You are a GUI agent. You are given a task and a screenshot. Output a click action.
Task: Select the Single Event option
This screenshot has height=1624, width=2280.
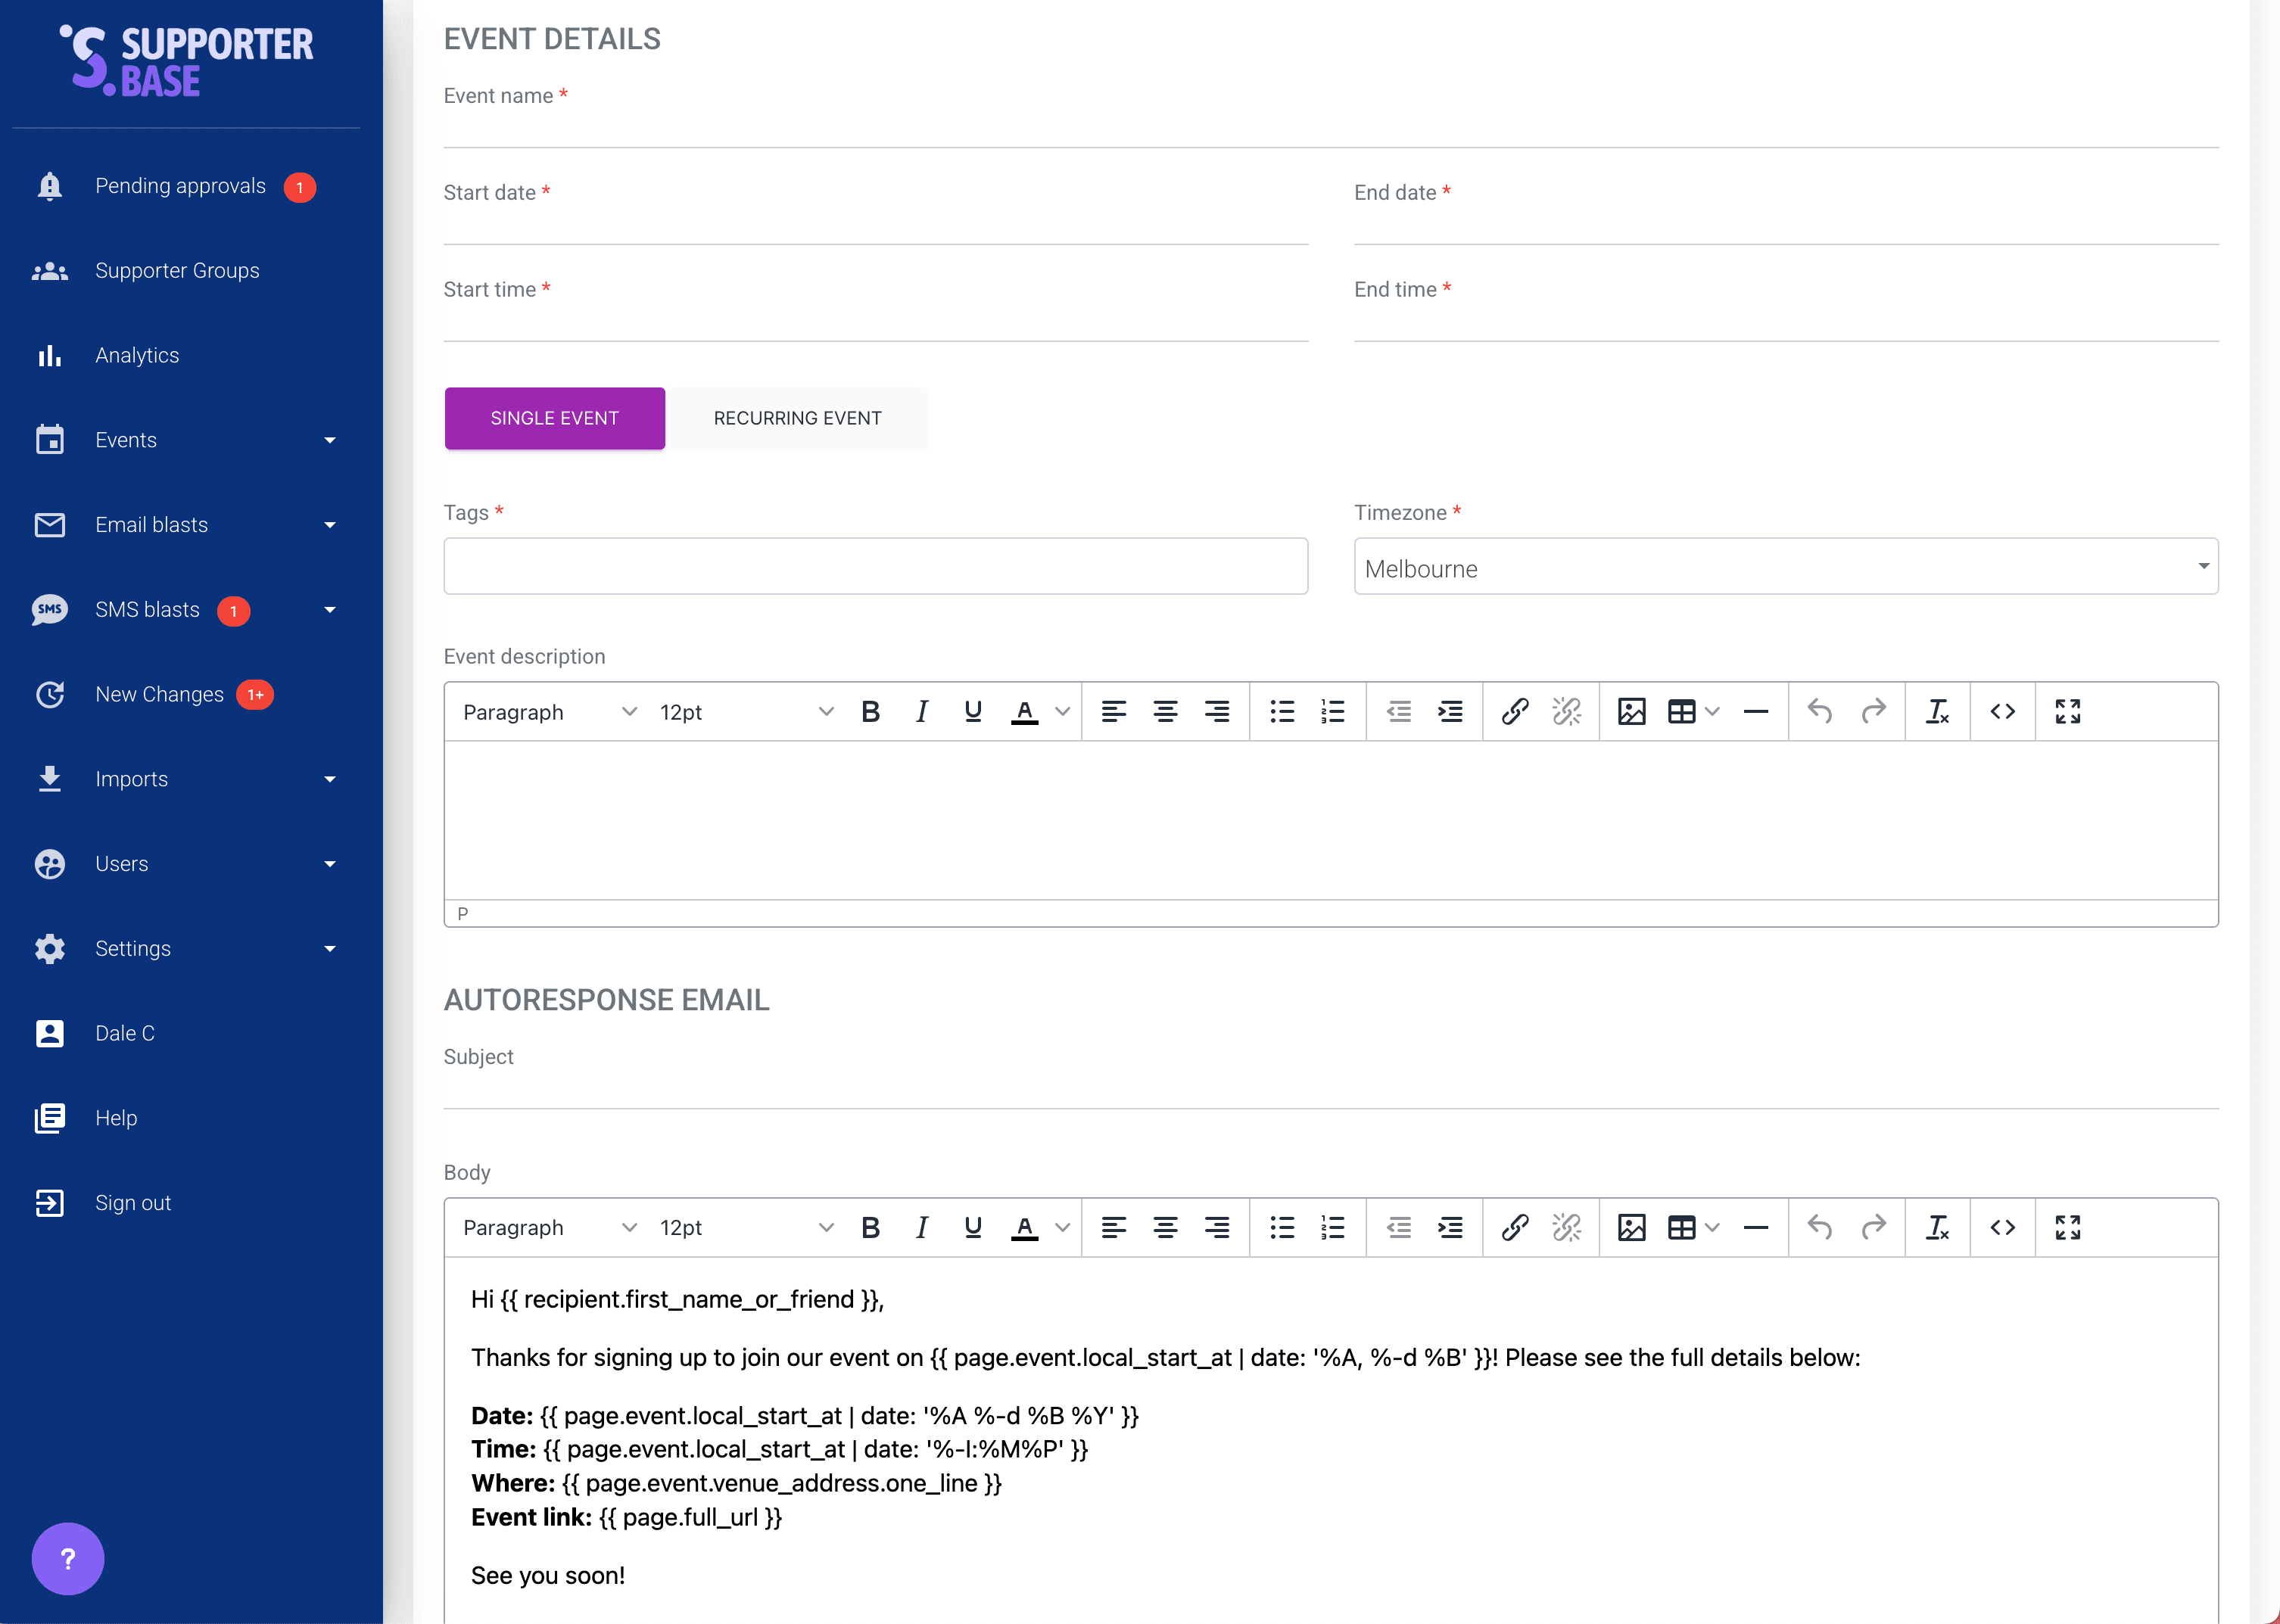(x=555, y=418)
